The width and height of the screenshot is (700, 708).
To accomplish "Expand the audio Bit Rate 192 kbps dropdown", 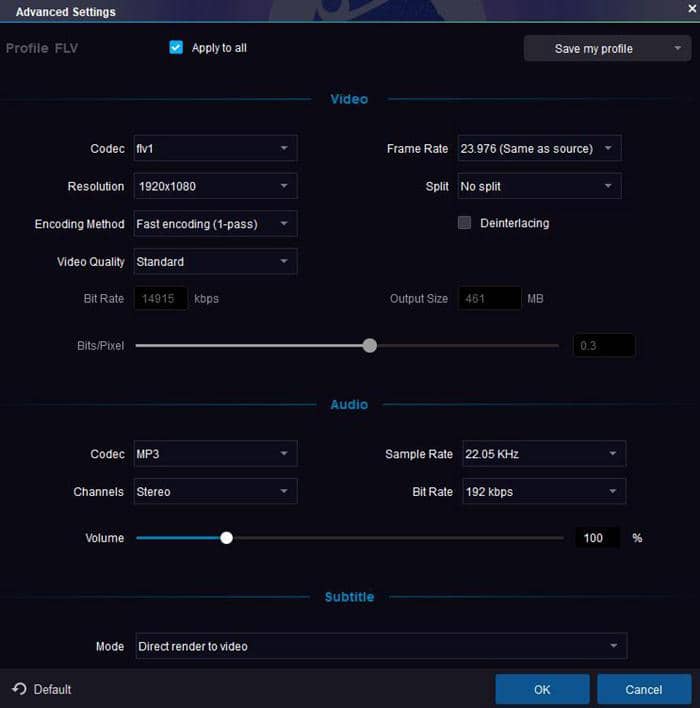I will pos(542,492).
